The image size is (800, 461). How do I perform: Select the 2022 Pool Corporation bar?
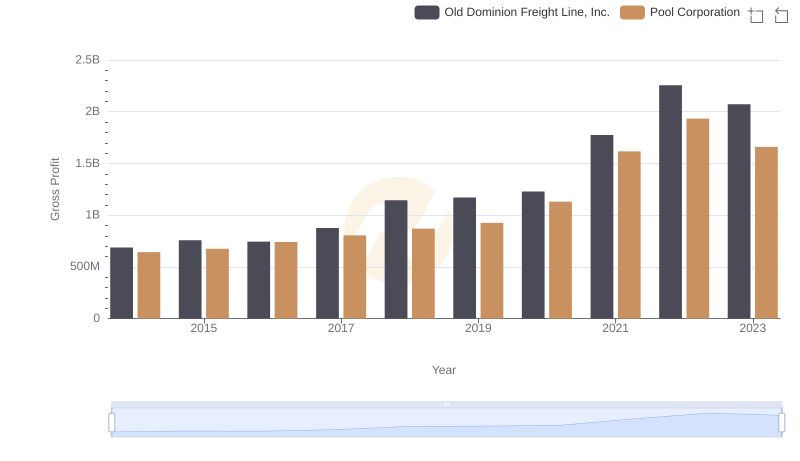(698, 218)
